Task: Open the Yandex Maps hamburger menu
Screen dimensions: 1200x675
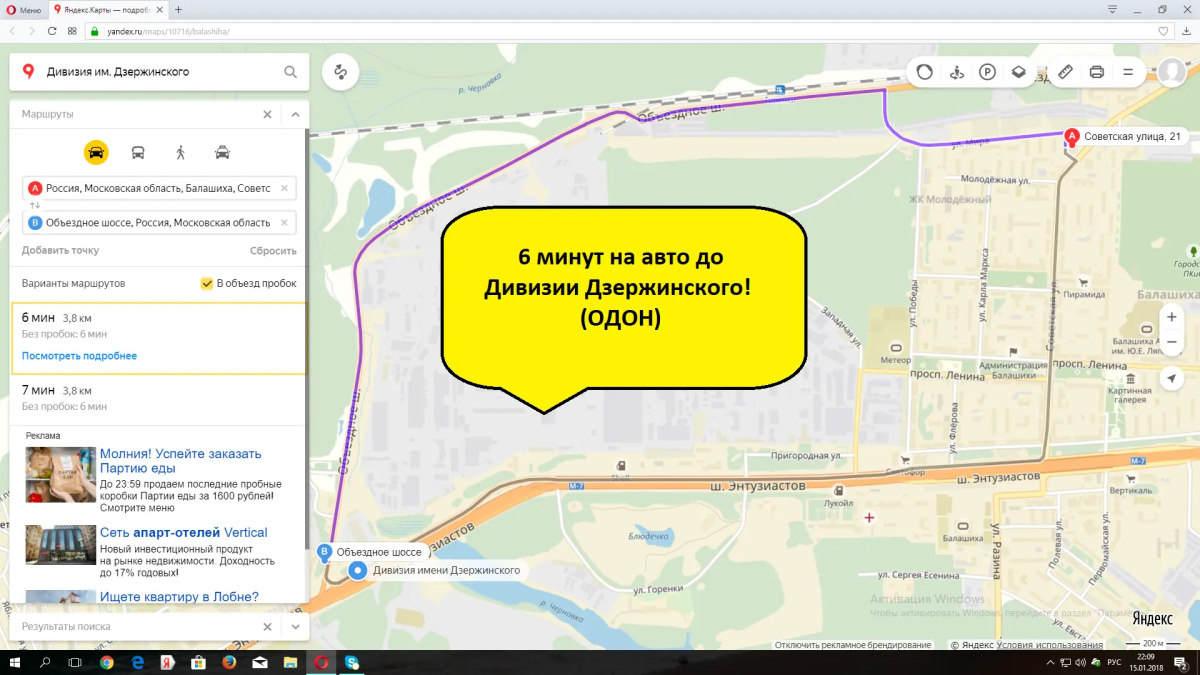Action: [x=1128, y=72]
